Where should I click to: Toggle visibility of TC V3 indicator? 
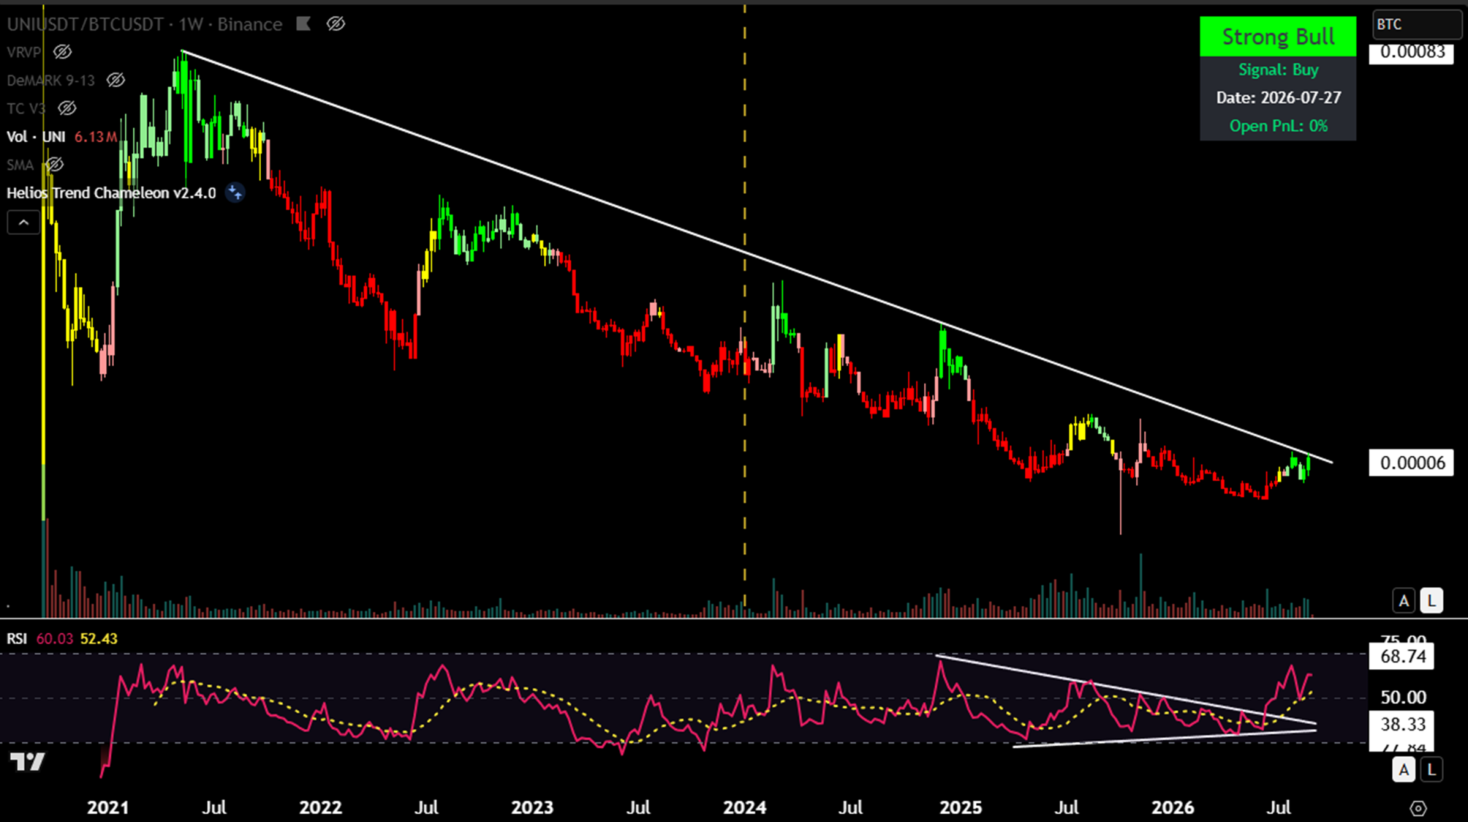coord(67,108)
